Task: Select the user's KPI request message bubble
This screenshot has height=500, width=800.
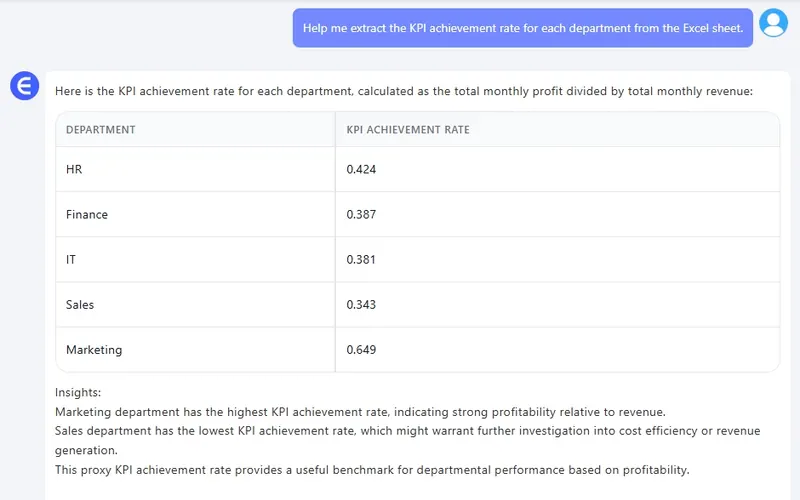Action: click(x=522, y=28)
